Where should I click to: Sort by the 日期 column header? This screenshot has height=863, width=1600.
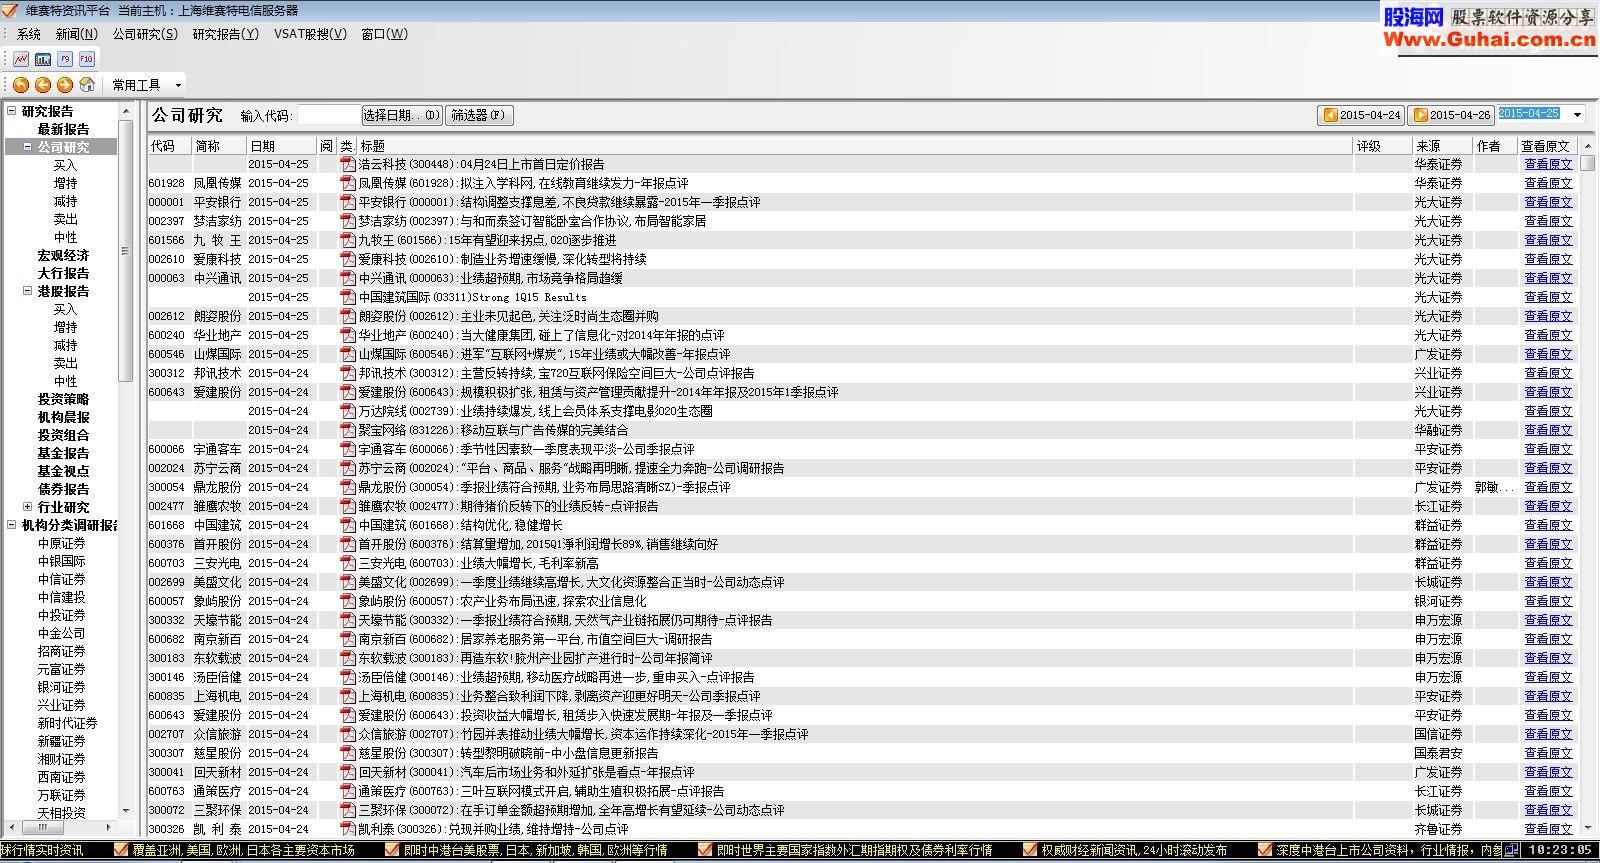tap(282, 146)
